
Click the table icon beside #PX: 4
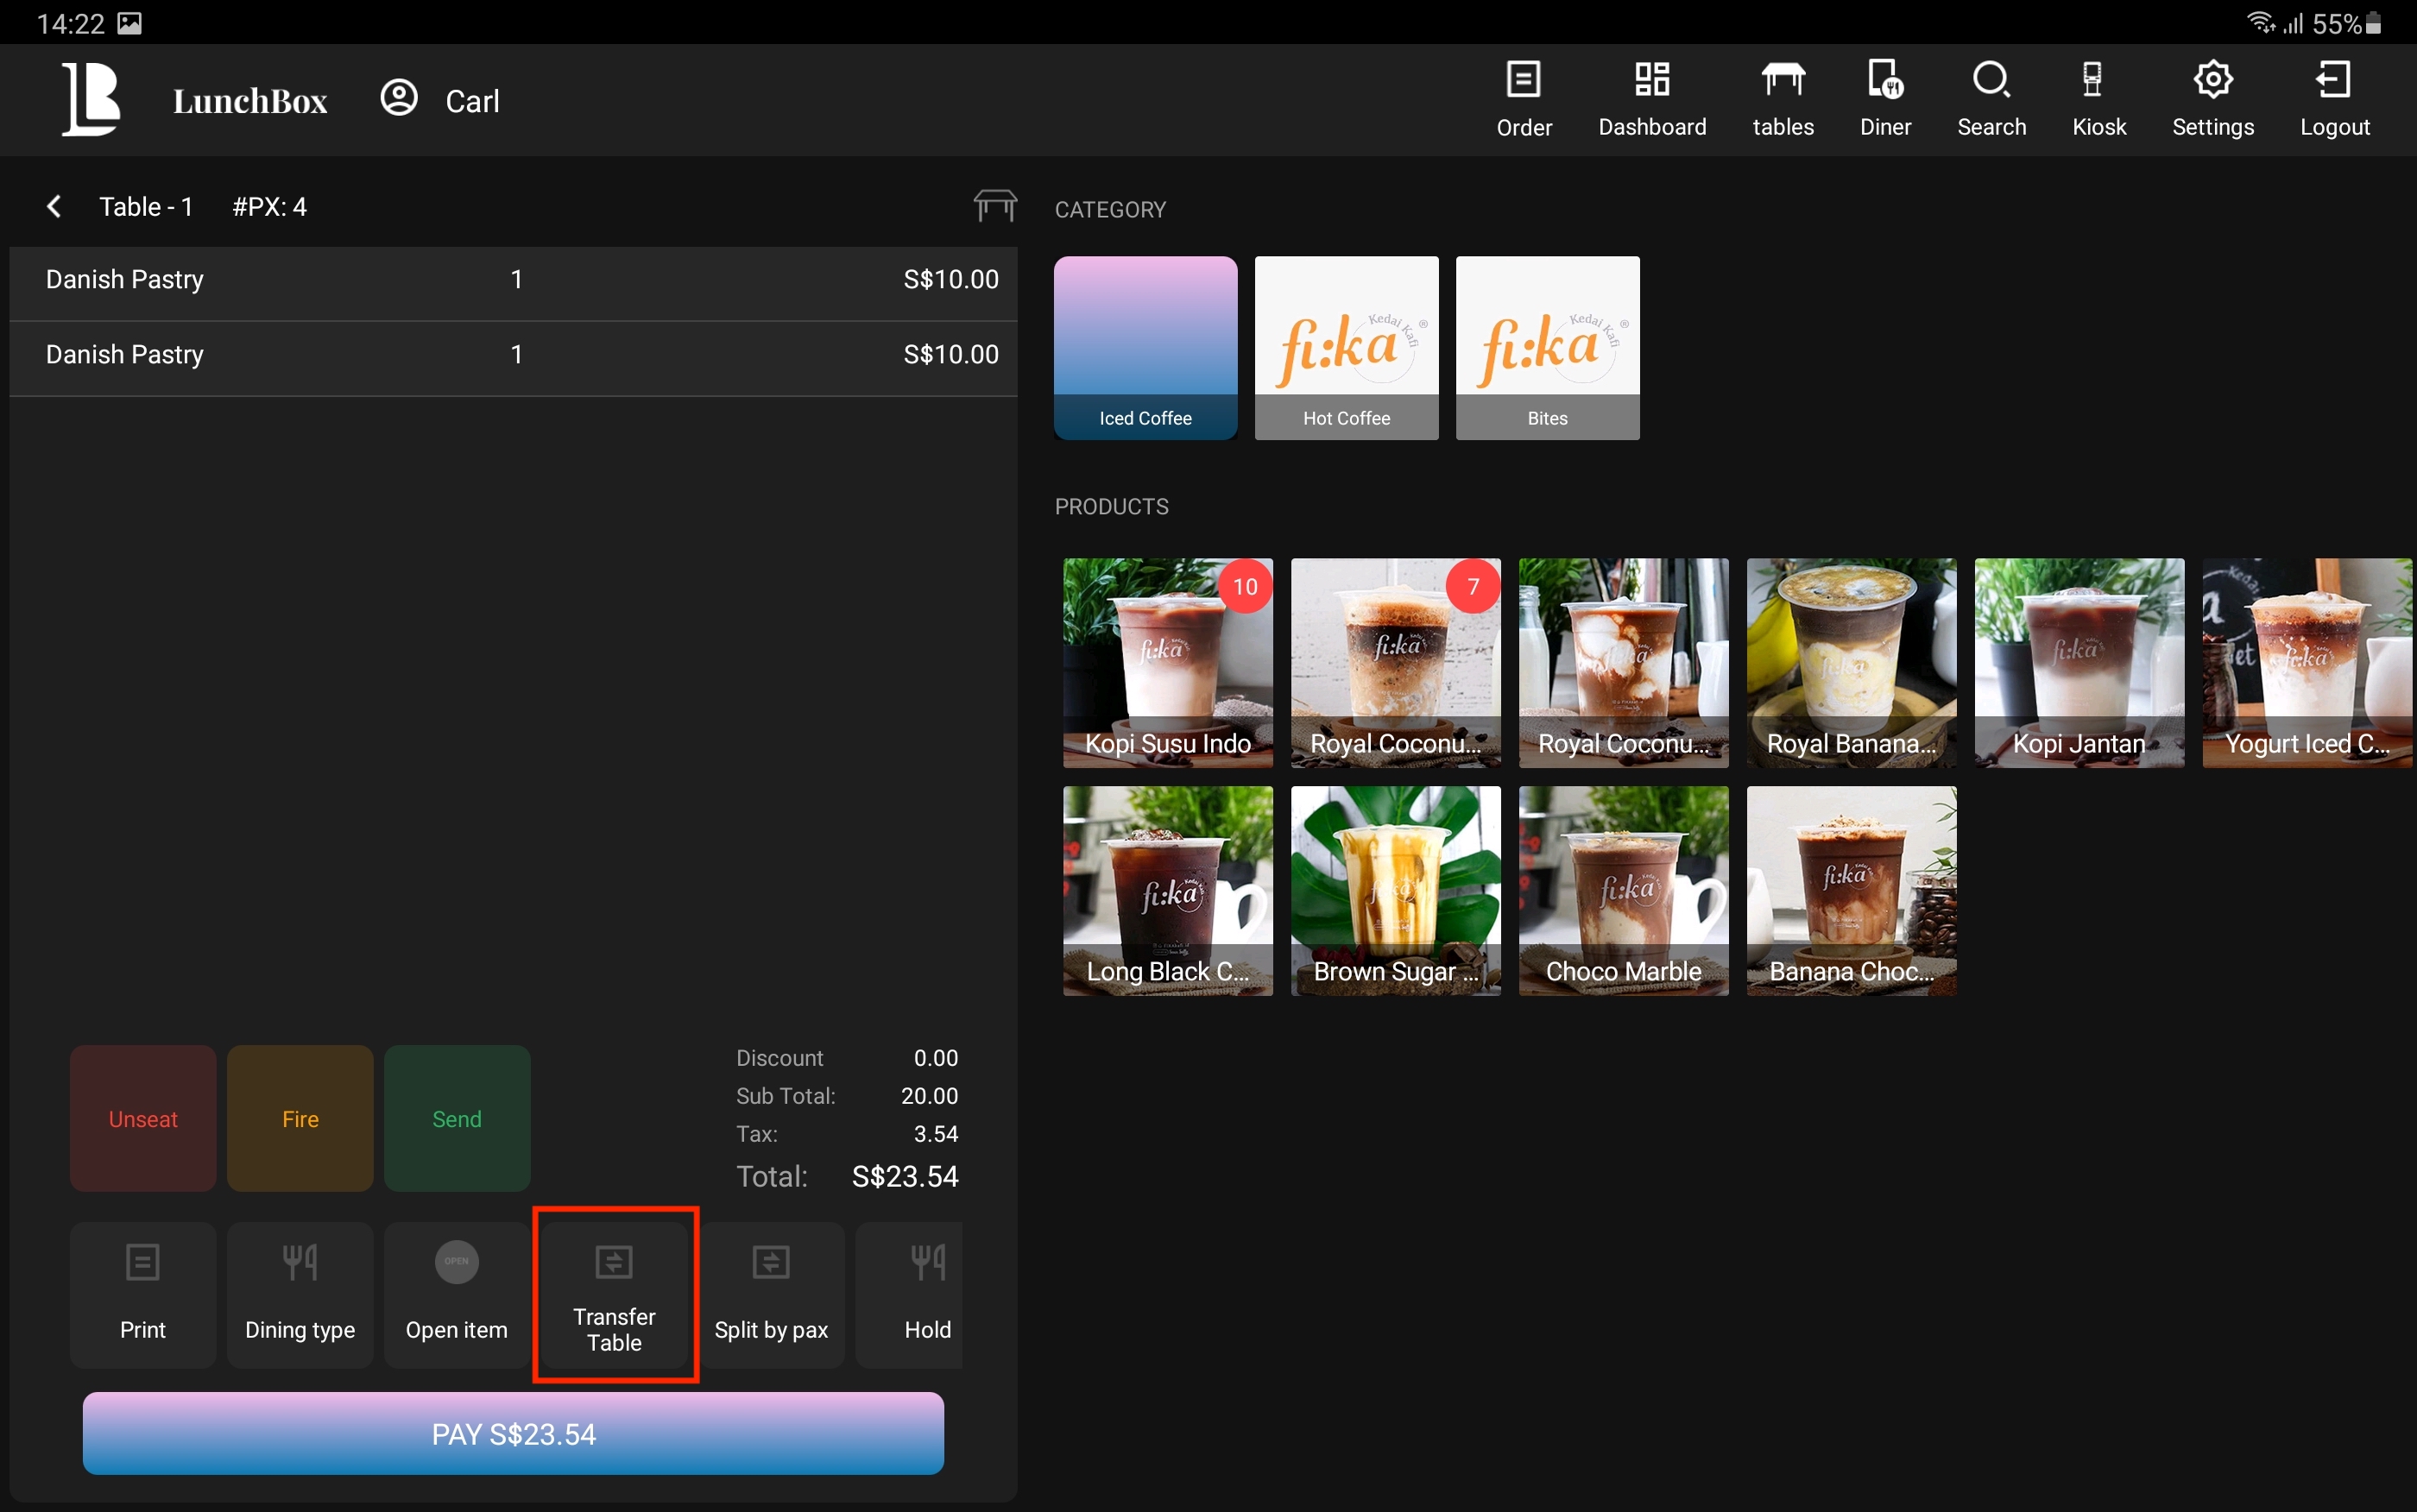click(x=994, y=206)
